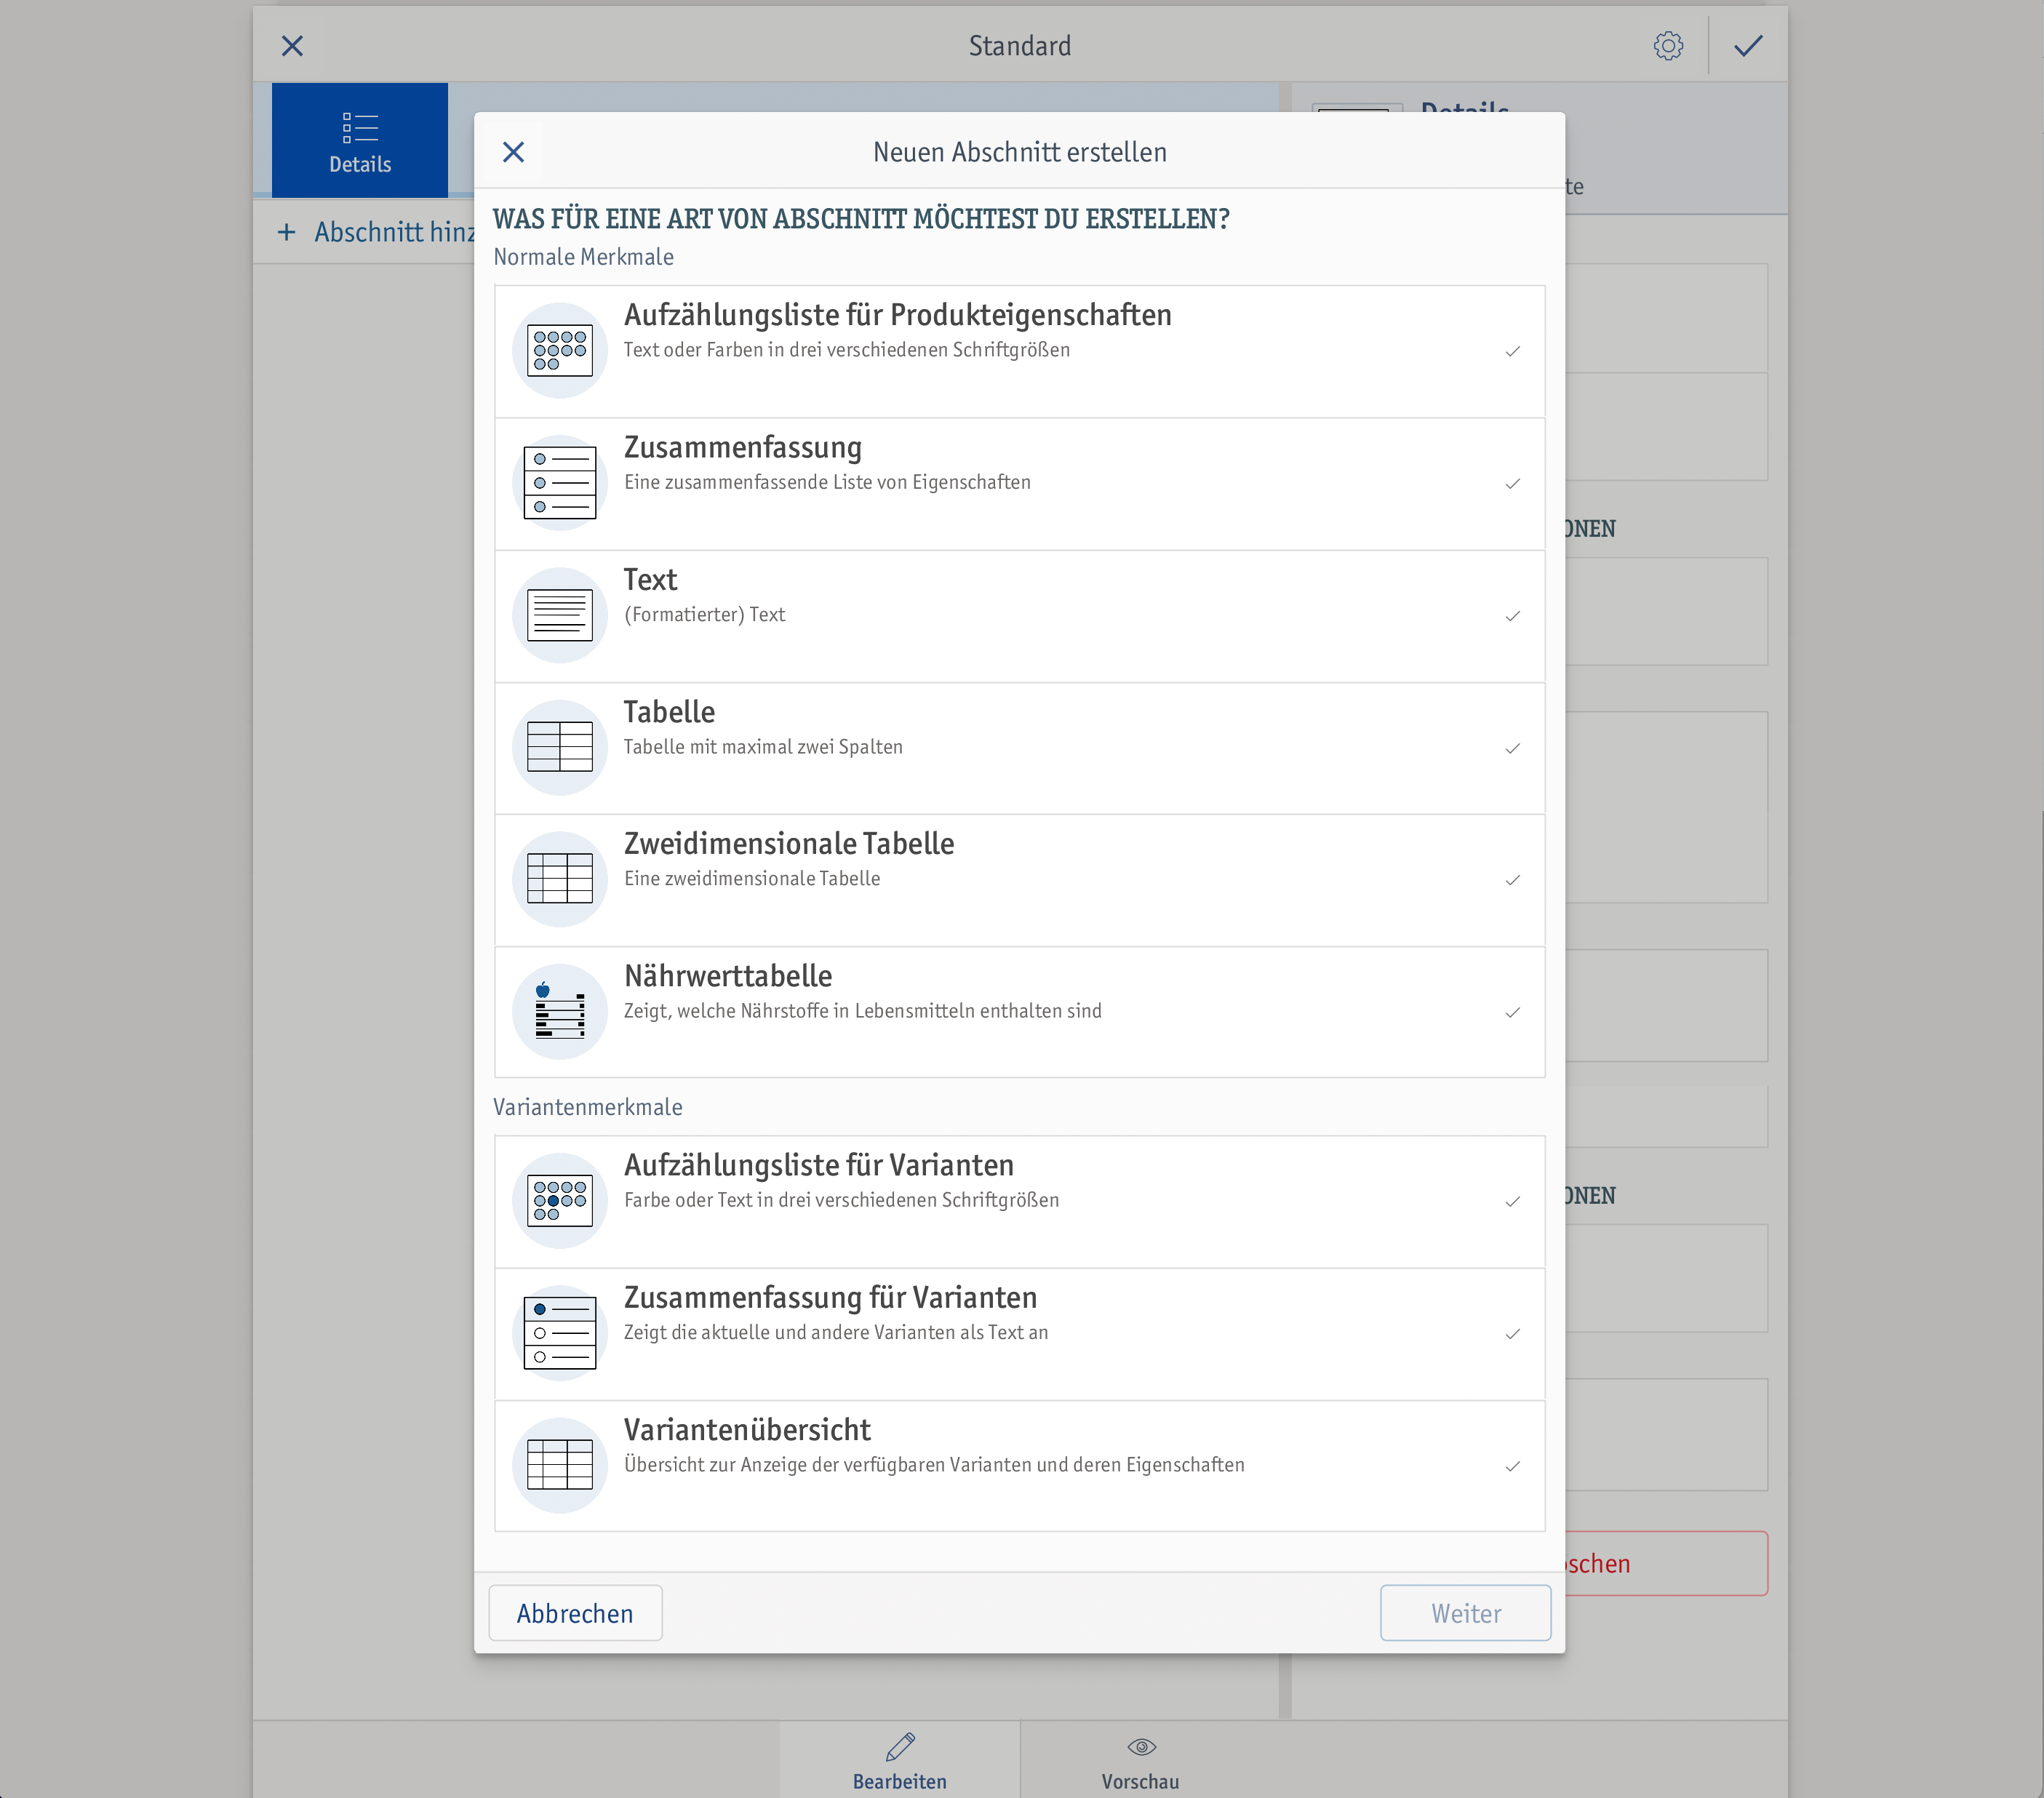This screenshot has height=1798, width=2044.
Task: Click the Zusammenfassung list icon
Action: [560, 483]
